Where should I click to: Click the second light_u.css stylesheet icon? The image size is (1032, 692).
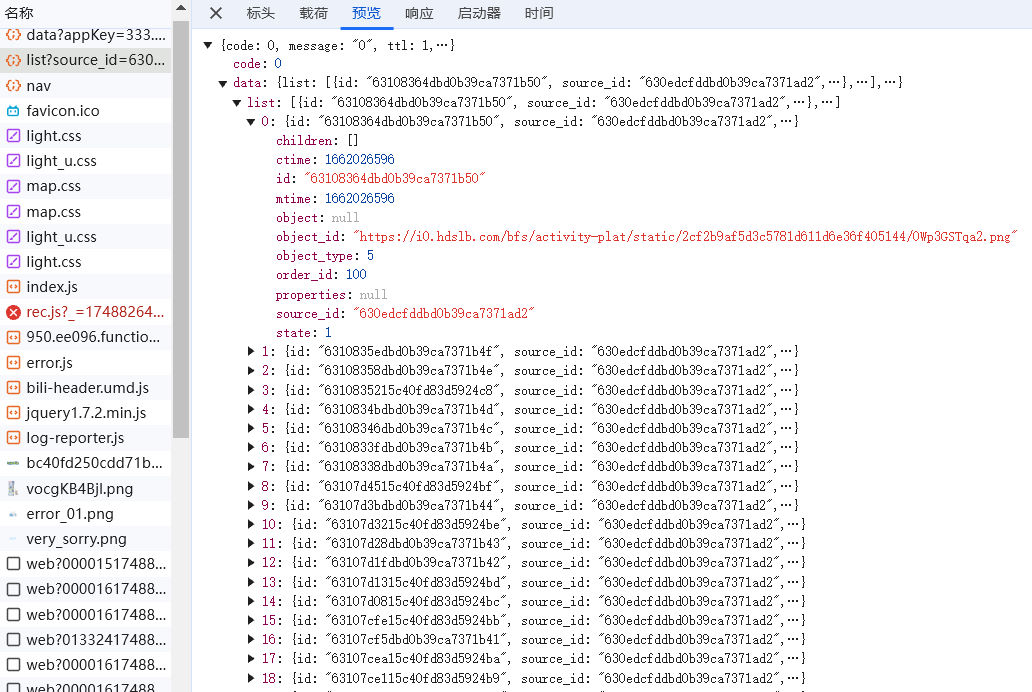click(x=13, y=236)
